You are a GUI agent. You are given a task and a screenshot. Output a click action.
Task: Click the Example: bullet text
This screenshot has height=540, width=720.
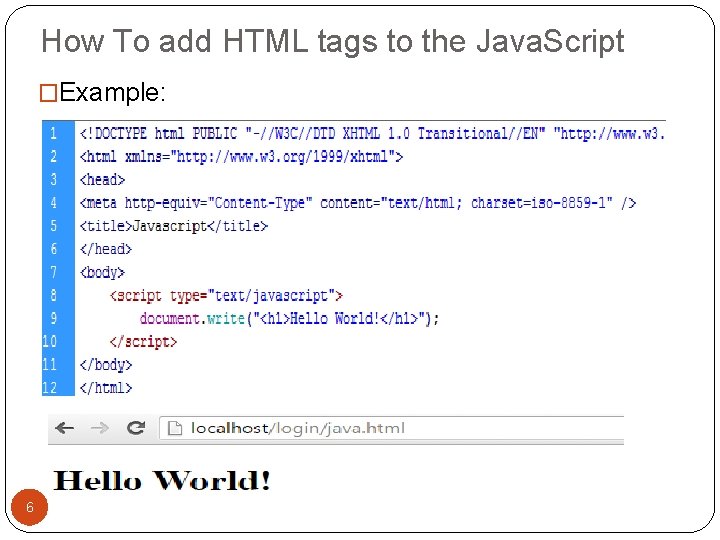[112, 92]
